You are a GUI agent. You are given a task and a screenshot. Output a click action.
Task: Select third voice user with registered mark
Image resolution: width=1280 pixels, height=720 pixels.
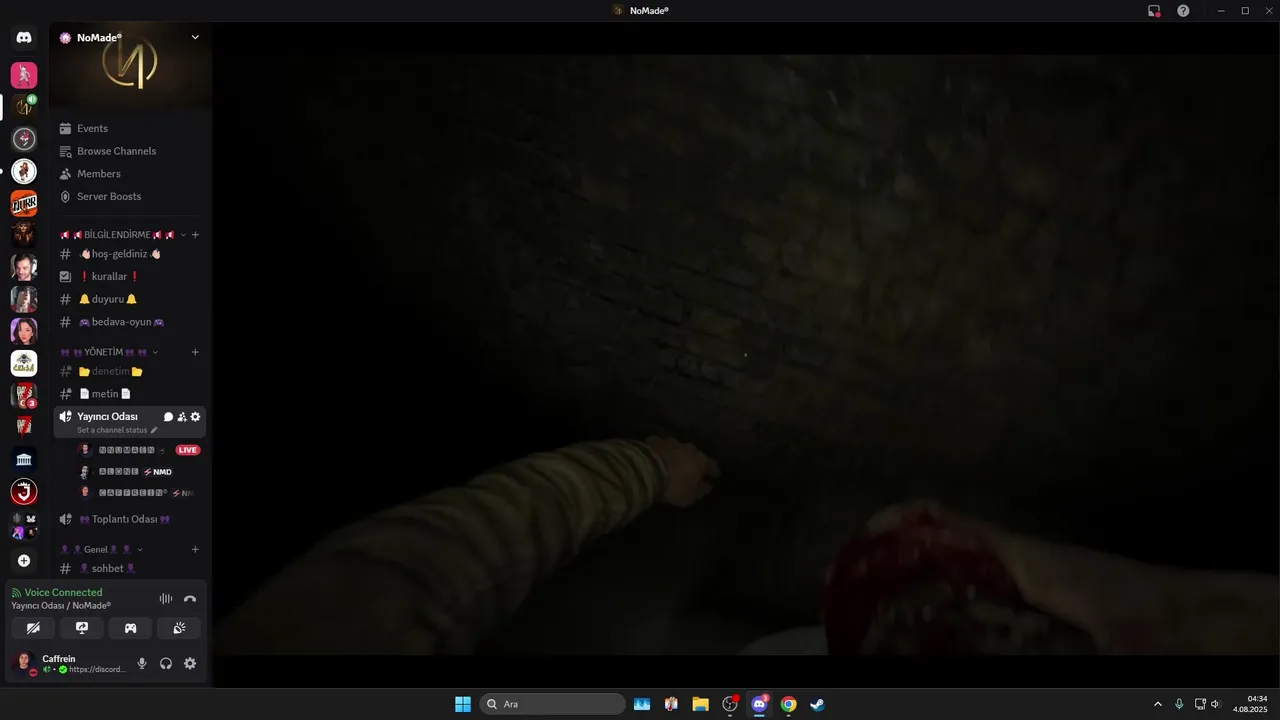pyautogui.click(x=138, y=493)
